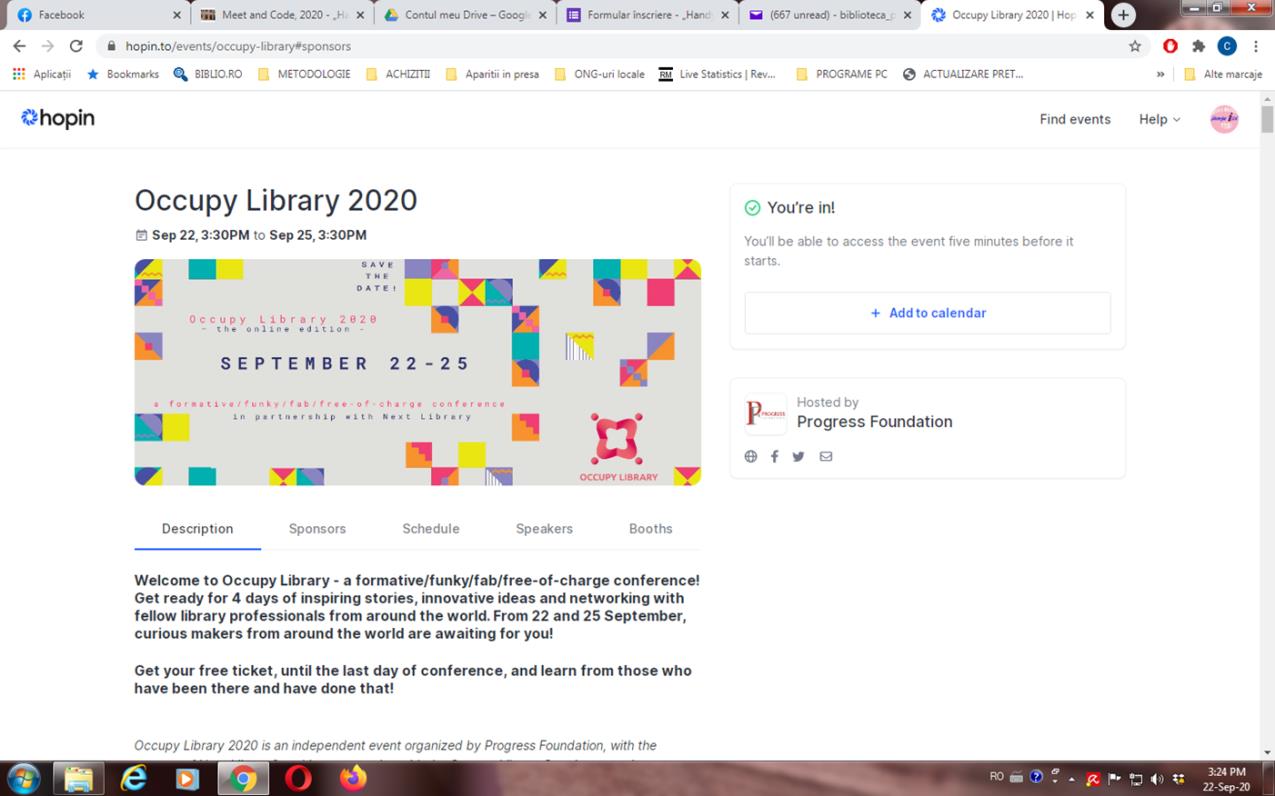Open the Speakers tab

[544, 529]
